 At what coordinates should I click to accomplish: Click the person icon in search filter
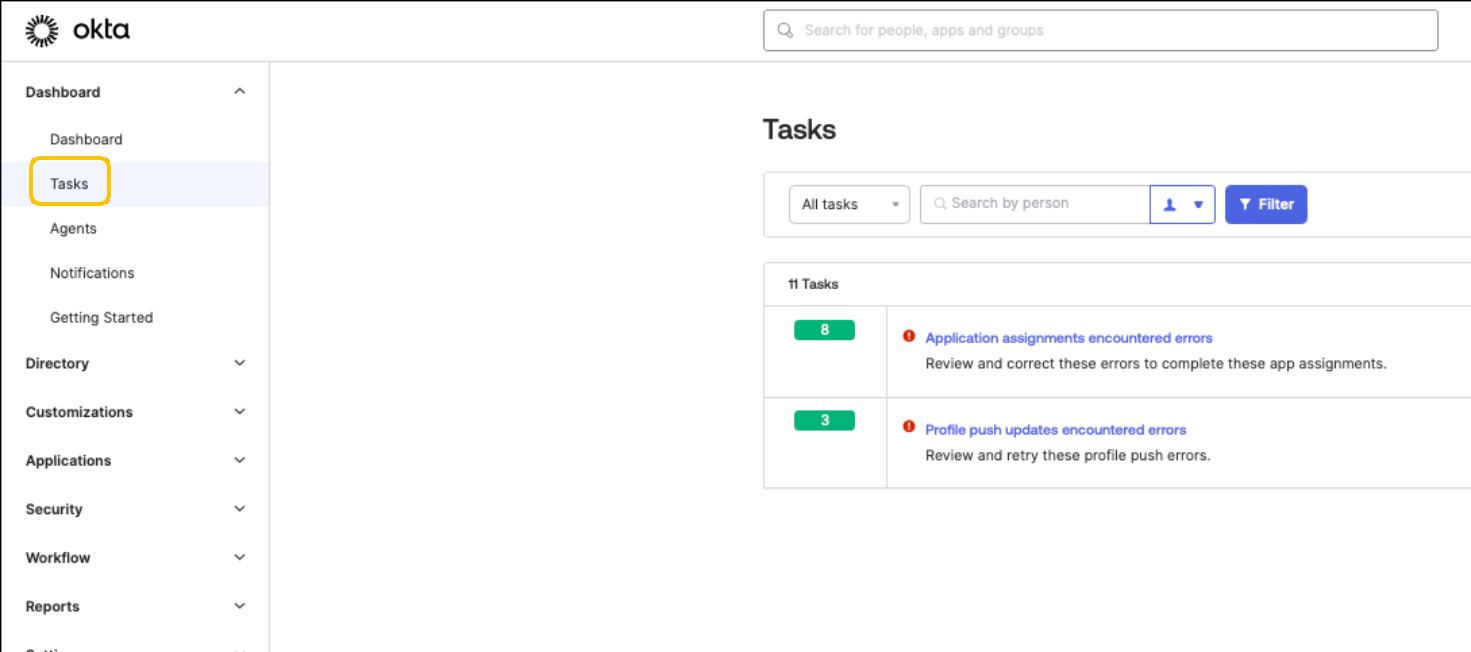pyautogui.click(x=1169, y=204)
